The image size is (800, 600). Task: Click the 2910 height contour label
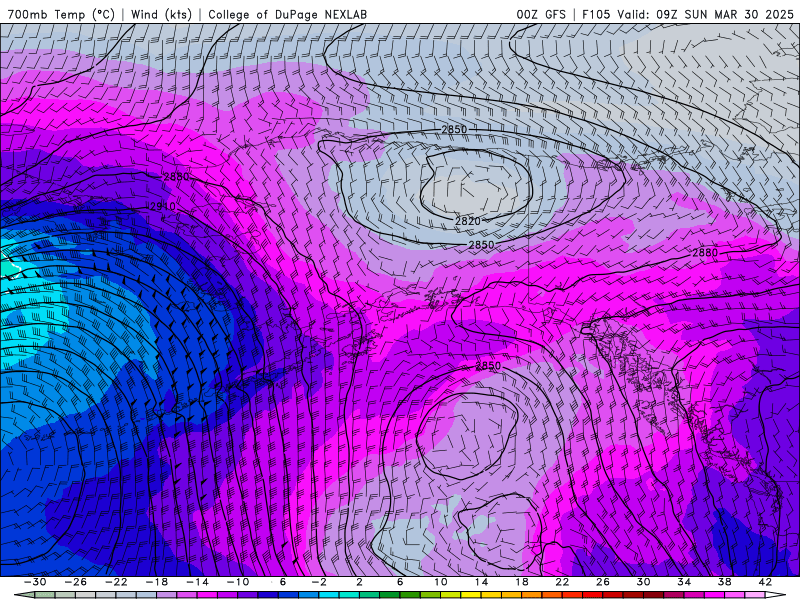pyautogui.click(x=163, y=207)
